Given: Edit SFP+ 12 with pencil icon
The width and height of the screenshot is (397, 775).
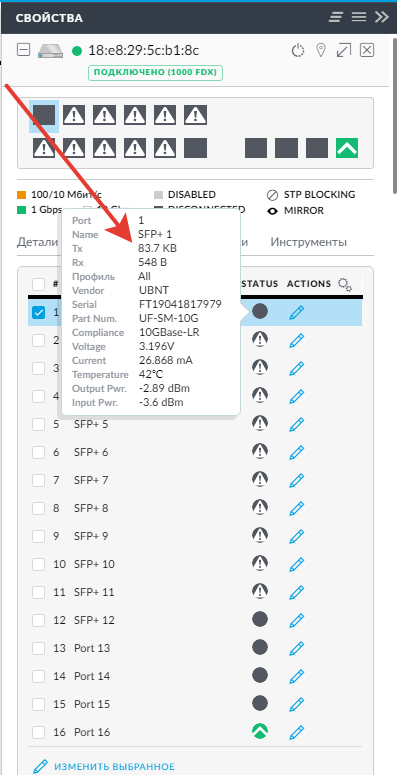Looking at the screenshot, I should (296, 620).
